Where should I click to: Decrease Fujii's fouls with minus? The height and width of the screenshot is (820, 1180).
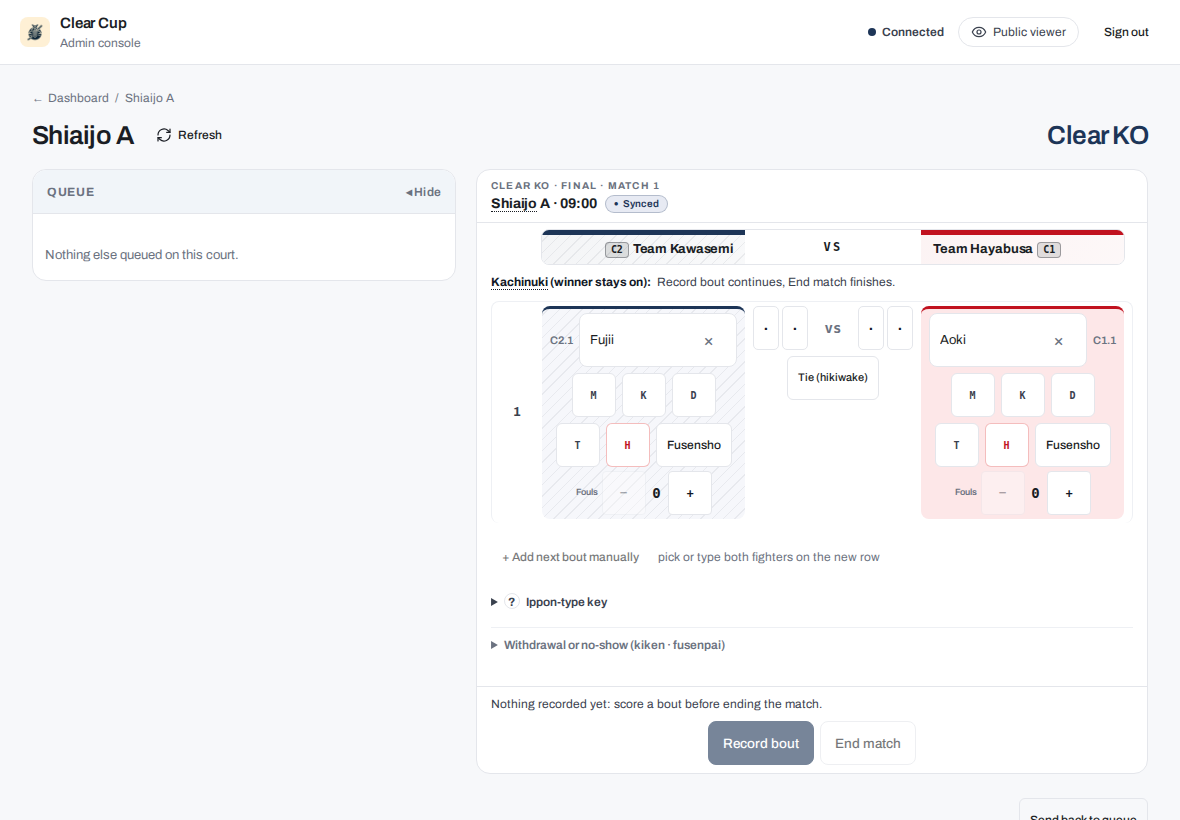(x=623, y=494)
